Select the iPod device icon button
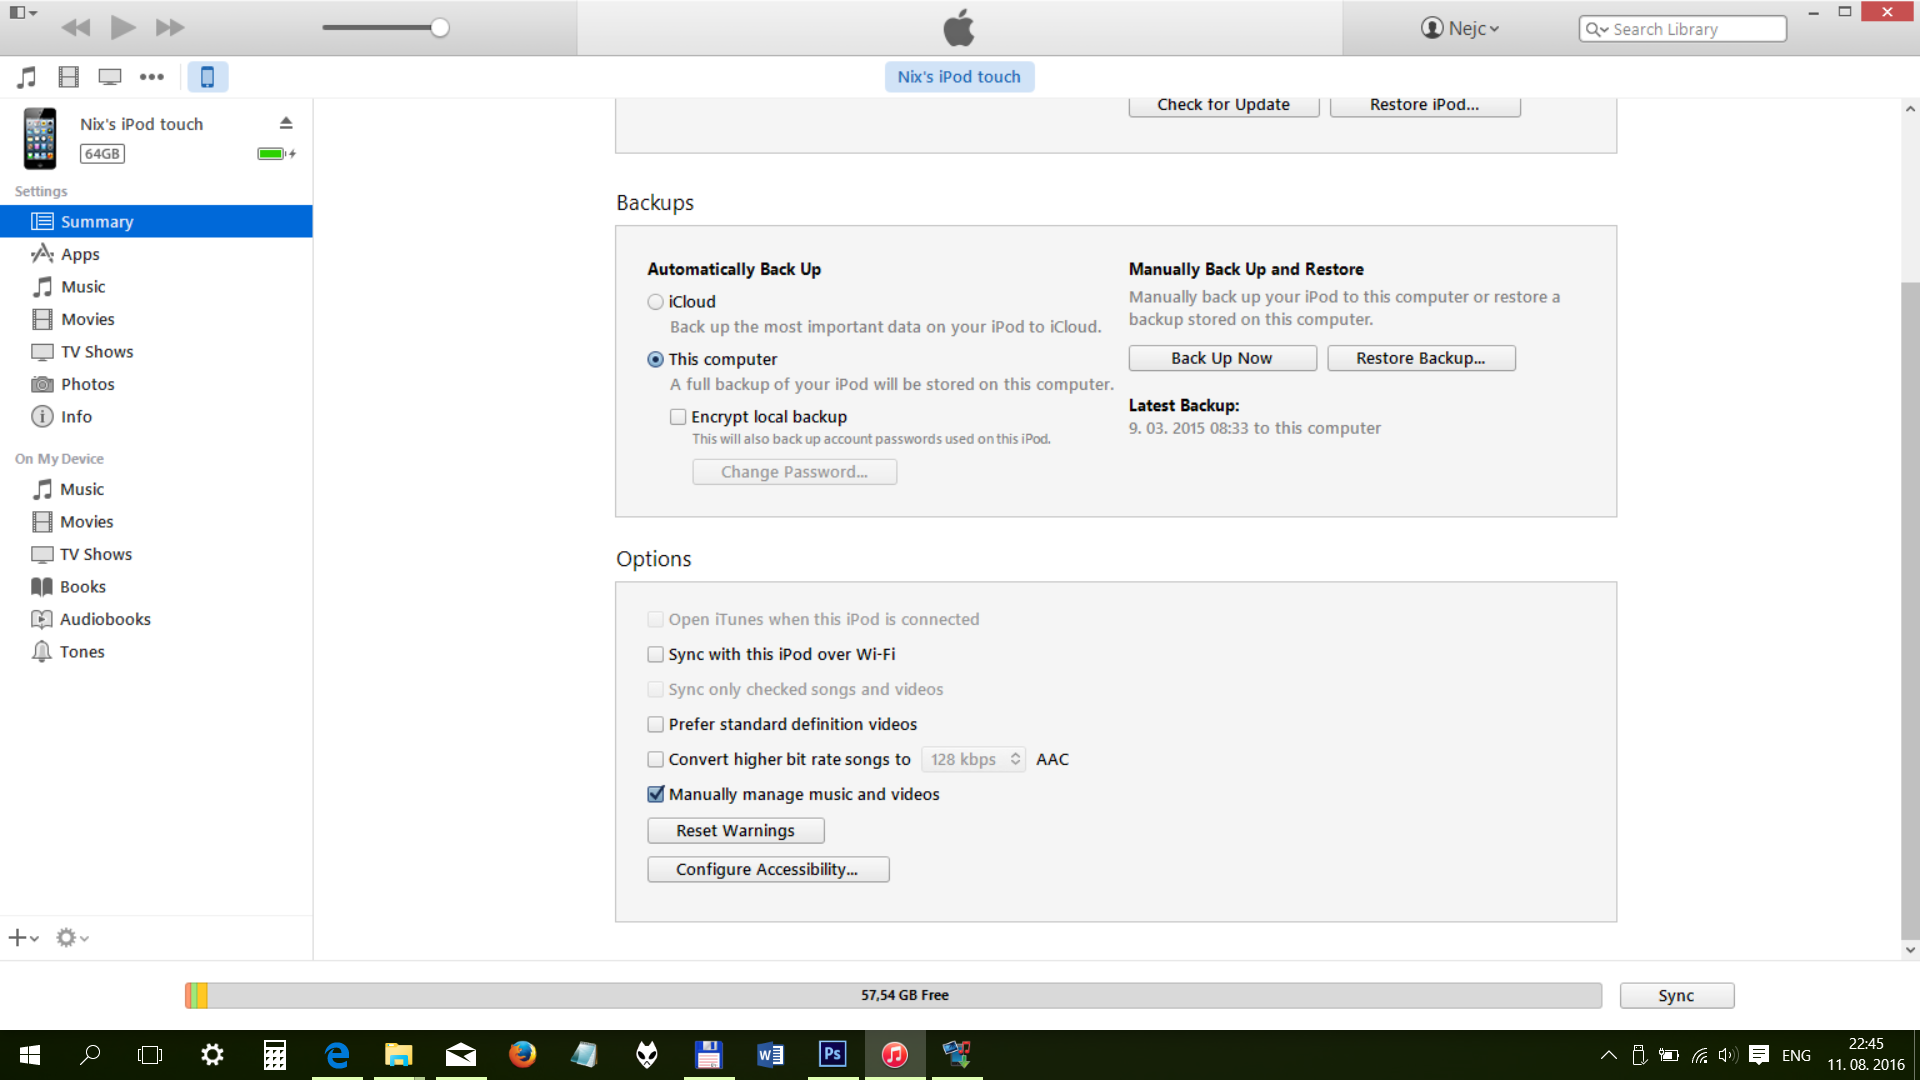This screenshot has height=1080, width=1920. [x=208, y=77]
